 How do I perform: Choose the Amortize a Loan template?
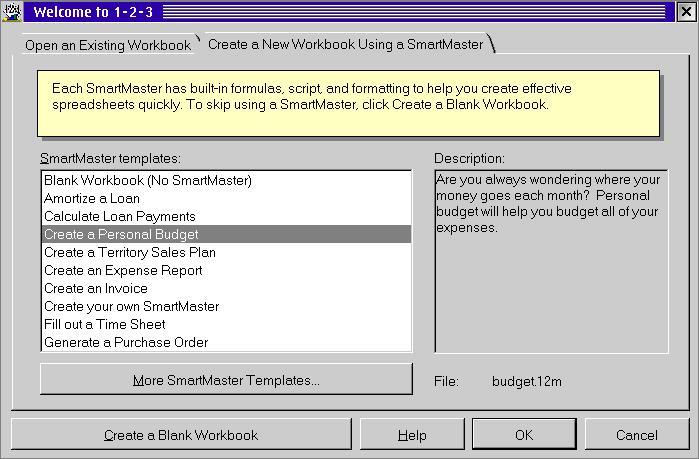pos(226,198)
